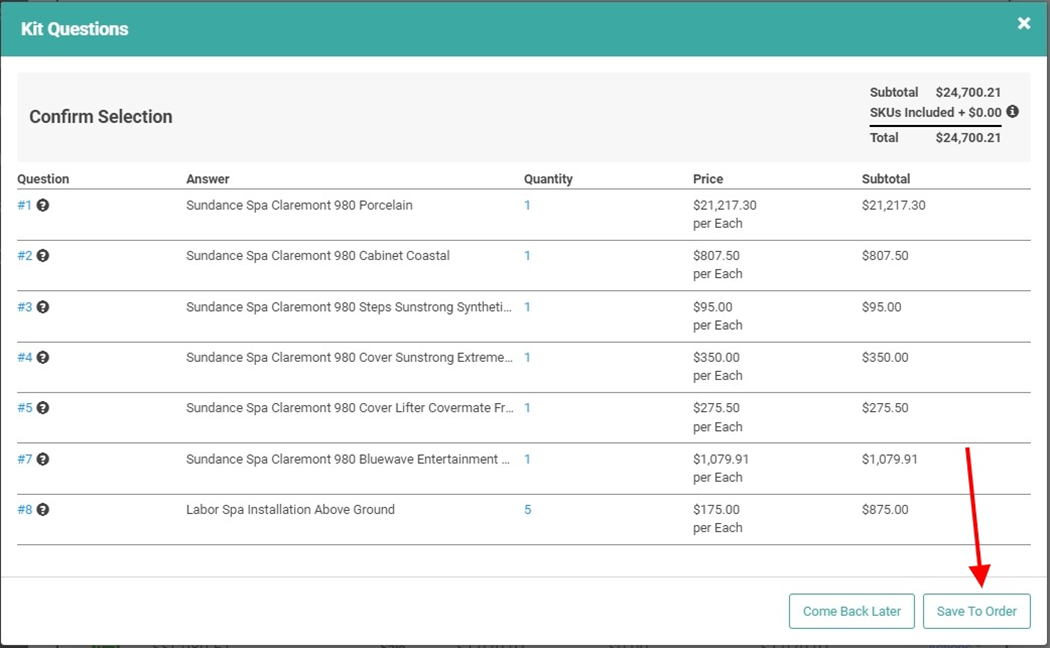Open question #8 link

(25, 509)
